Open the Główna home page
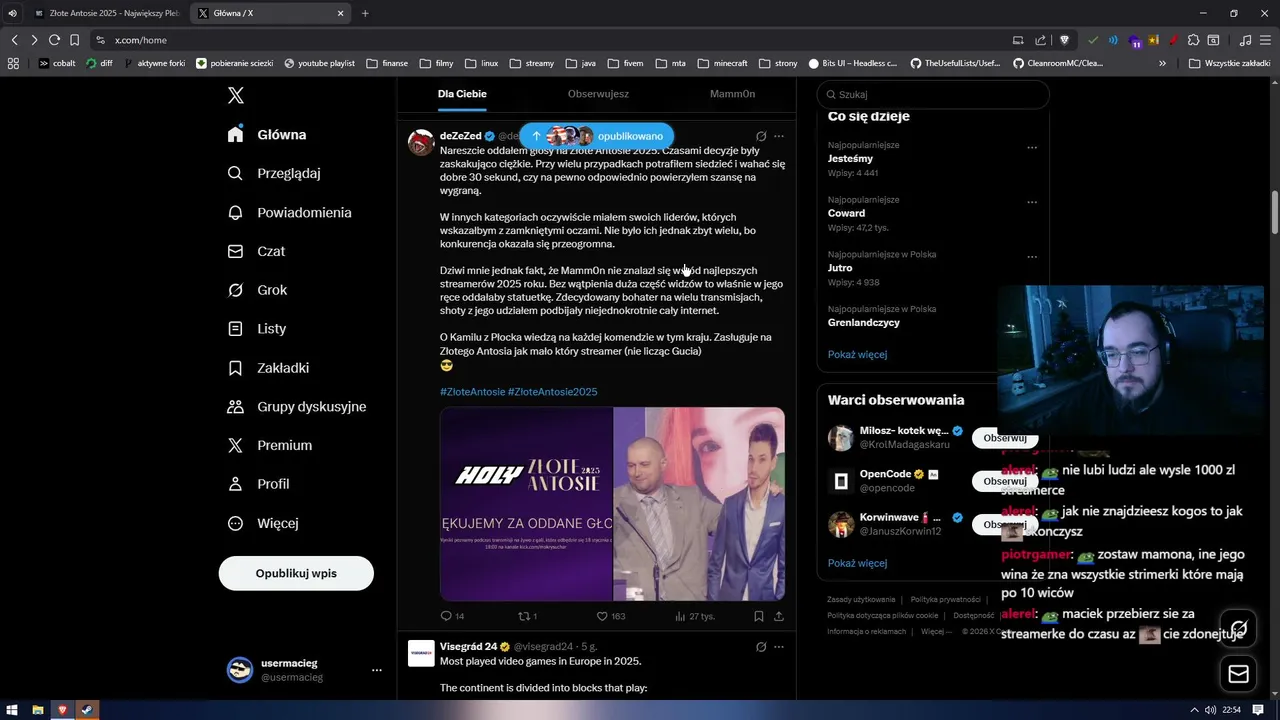Screen dimensions: 1280x720 point(267,135)
